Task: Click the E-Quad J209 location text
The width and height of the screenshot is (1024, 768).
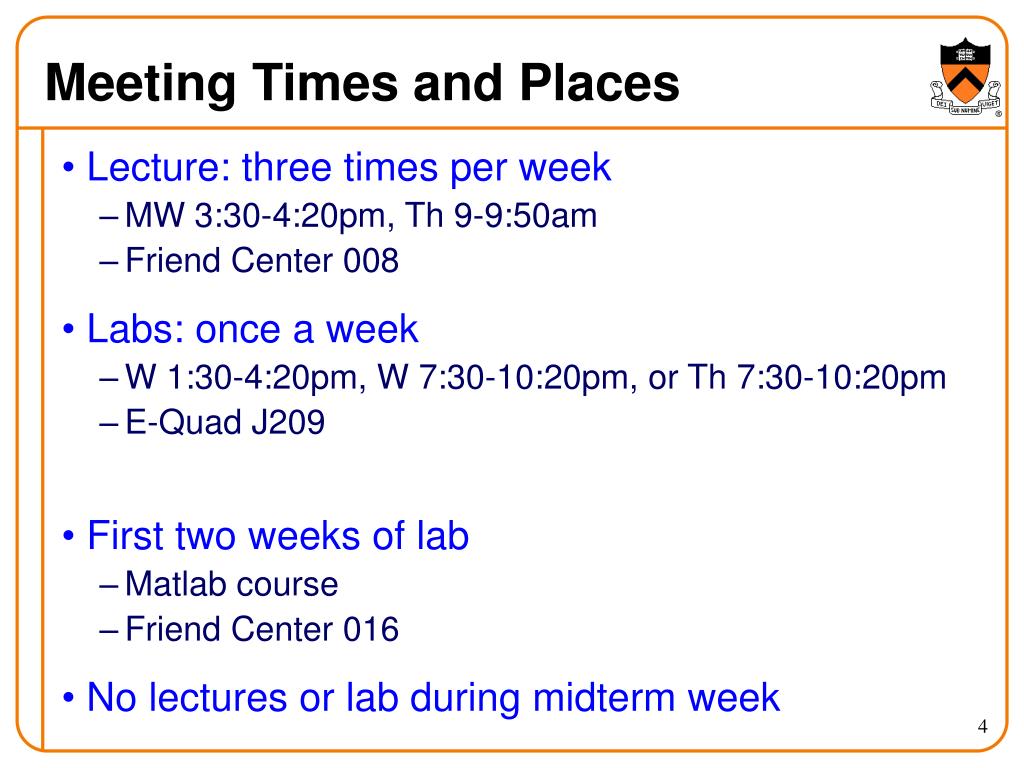Action: (x=225, y=422)
